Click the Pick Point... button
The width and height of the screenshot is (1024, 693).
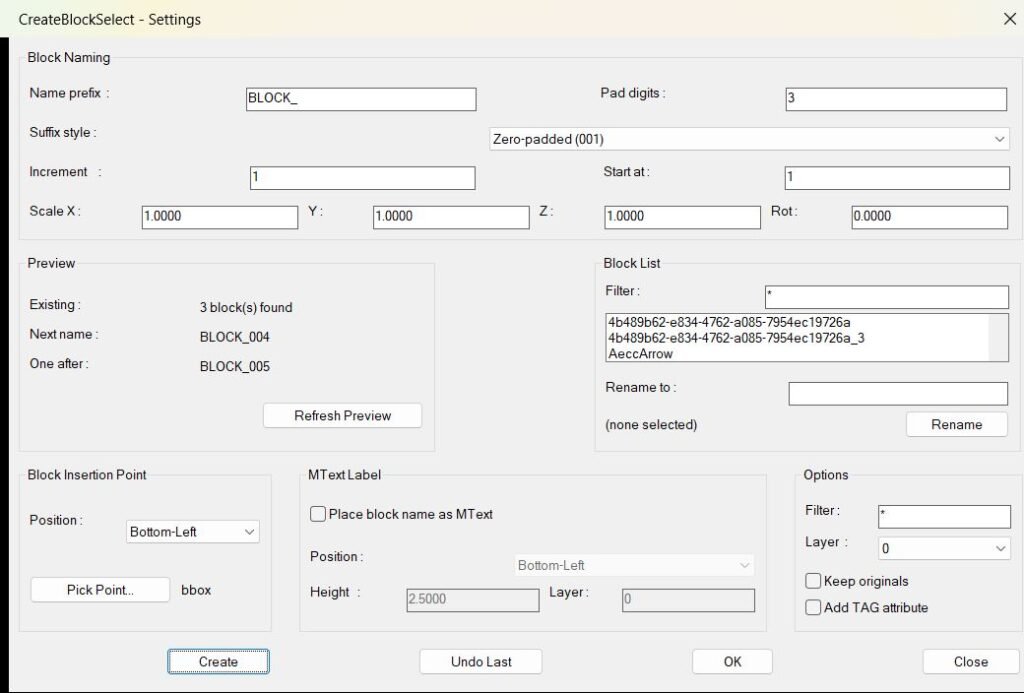[x=100, y=590]
